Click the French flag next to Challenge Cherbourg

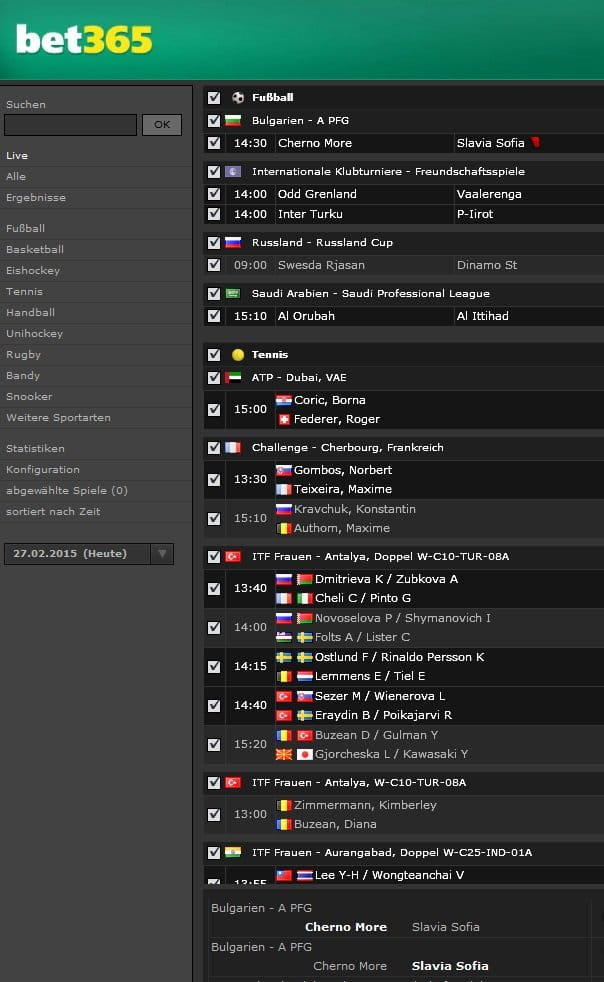click(233, 447)
